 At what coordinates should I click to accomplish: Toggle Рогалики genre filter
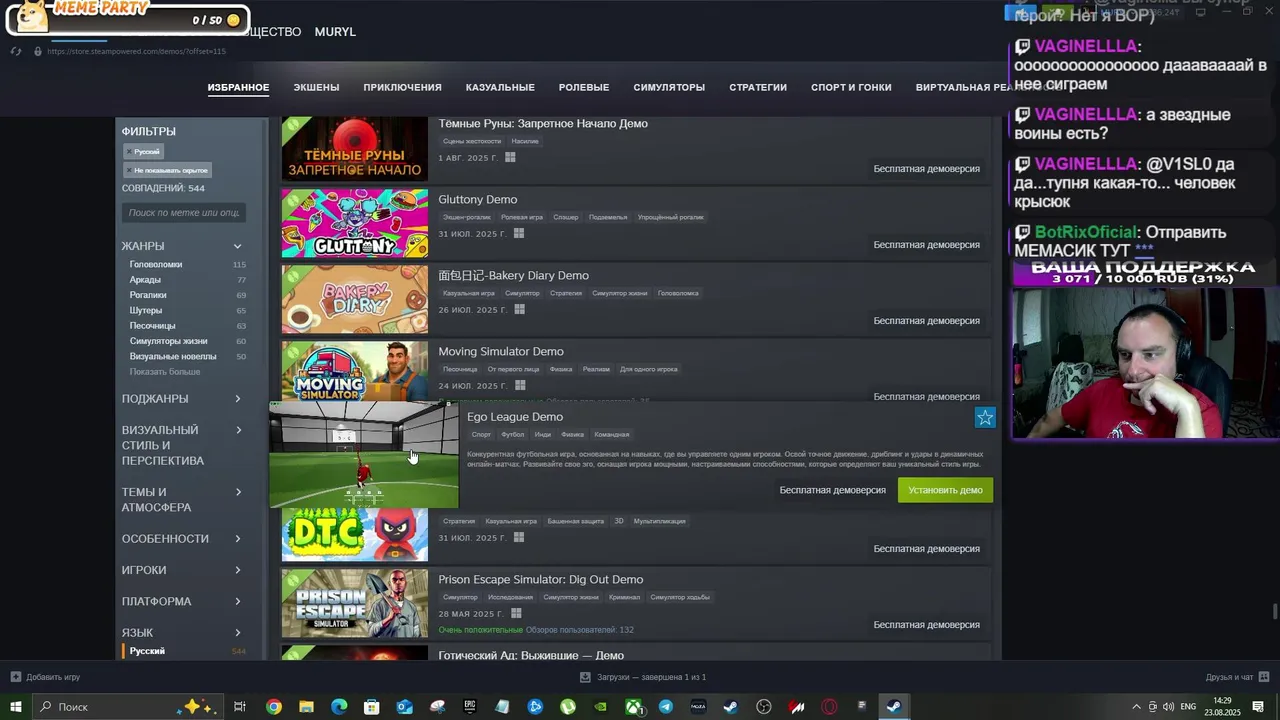(x=148, y=295)
